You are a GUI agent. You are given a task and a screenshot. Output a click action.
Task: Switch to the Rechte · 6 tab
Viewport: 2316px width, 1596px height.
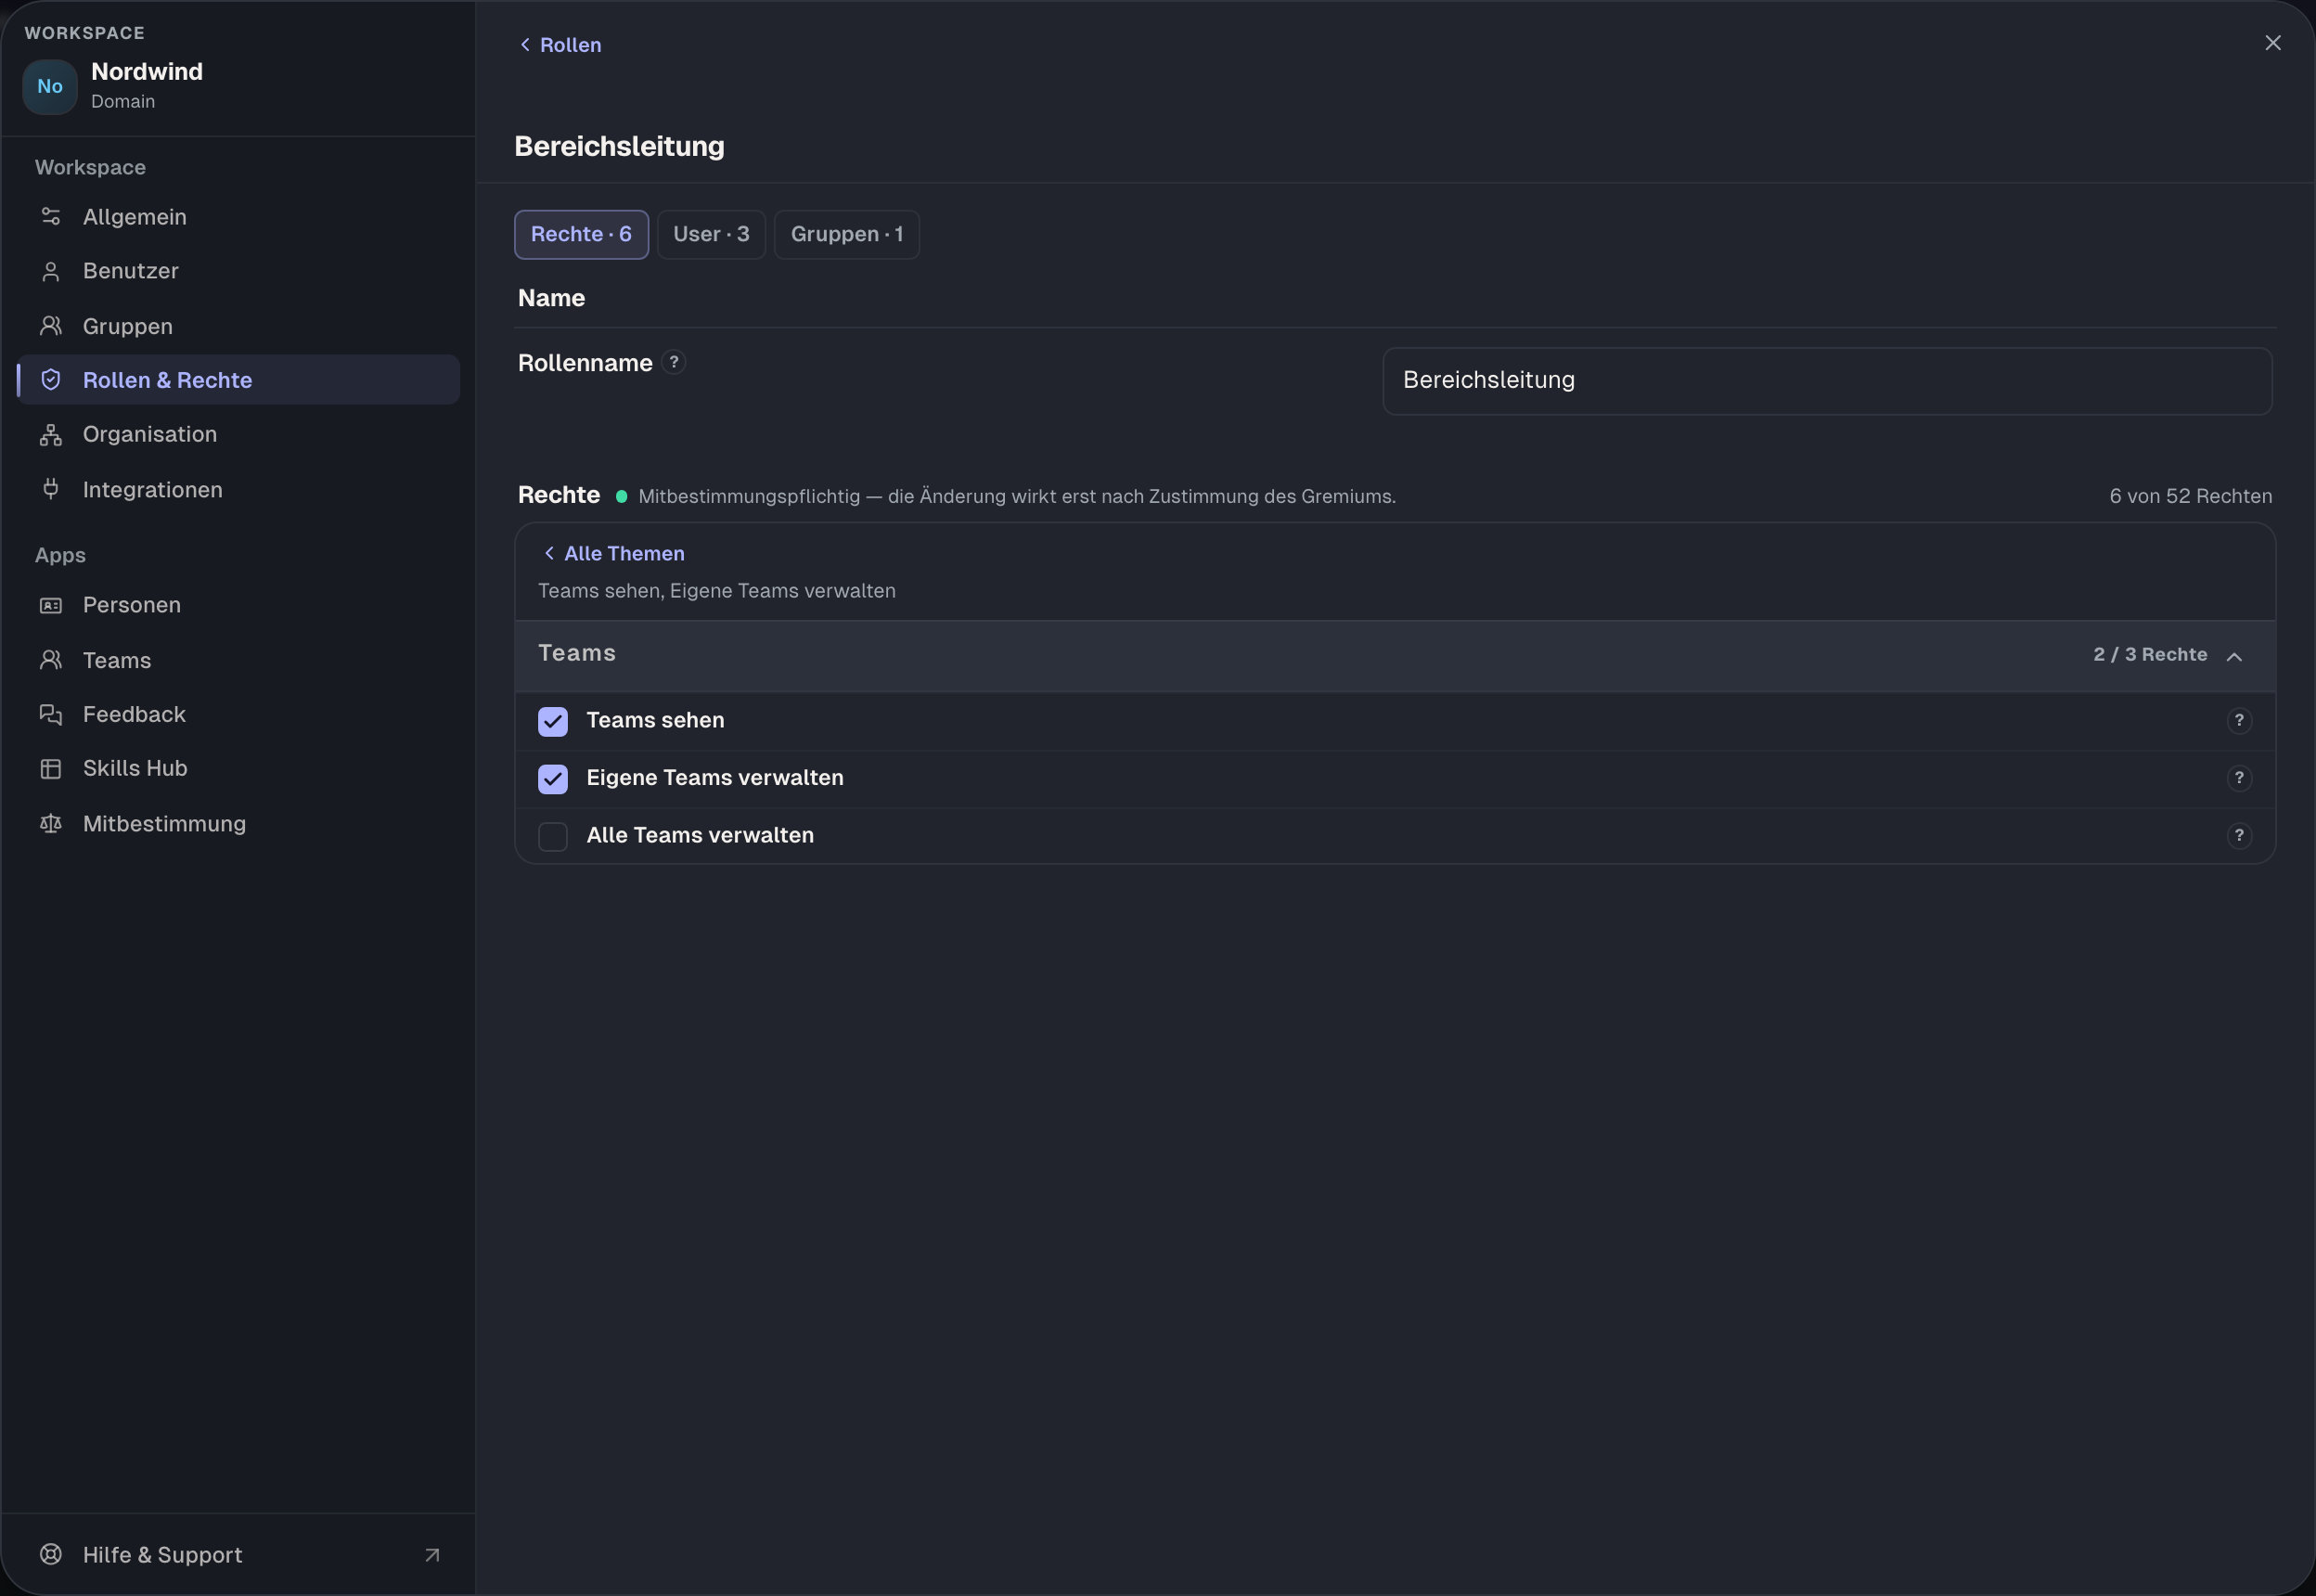[581, 234]
